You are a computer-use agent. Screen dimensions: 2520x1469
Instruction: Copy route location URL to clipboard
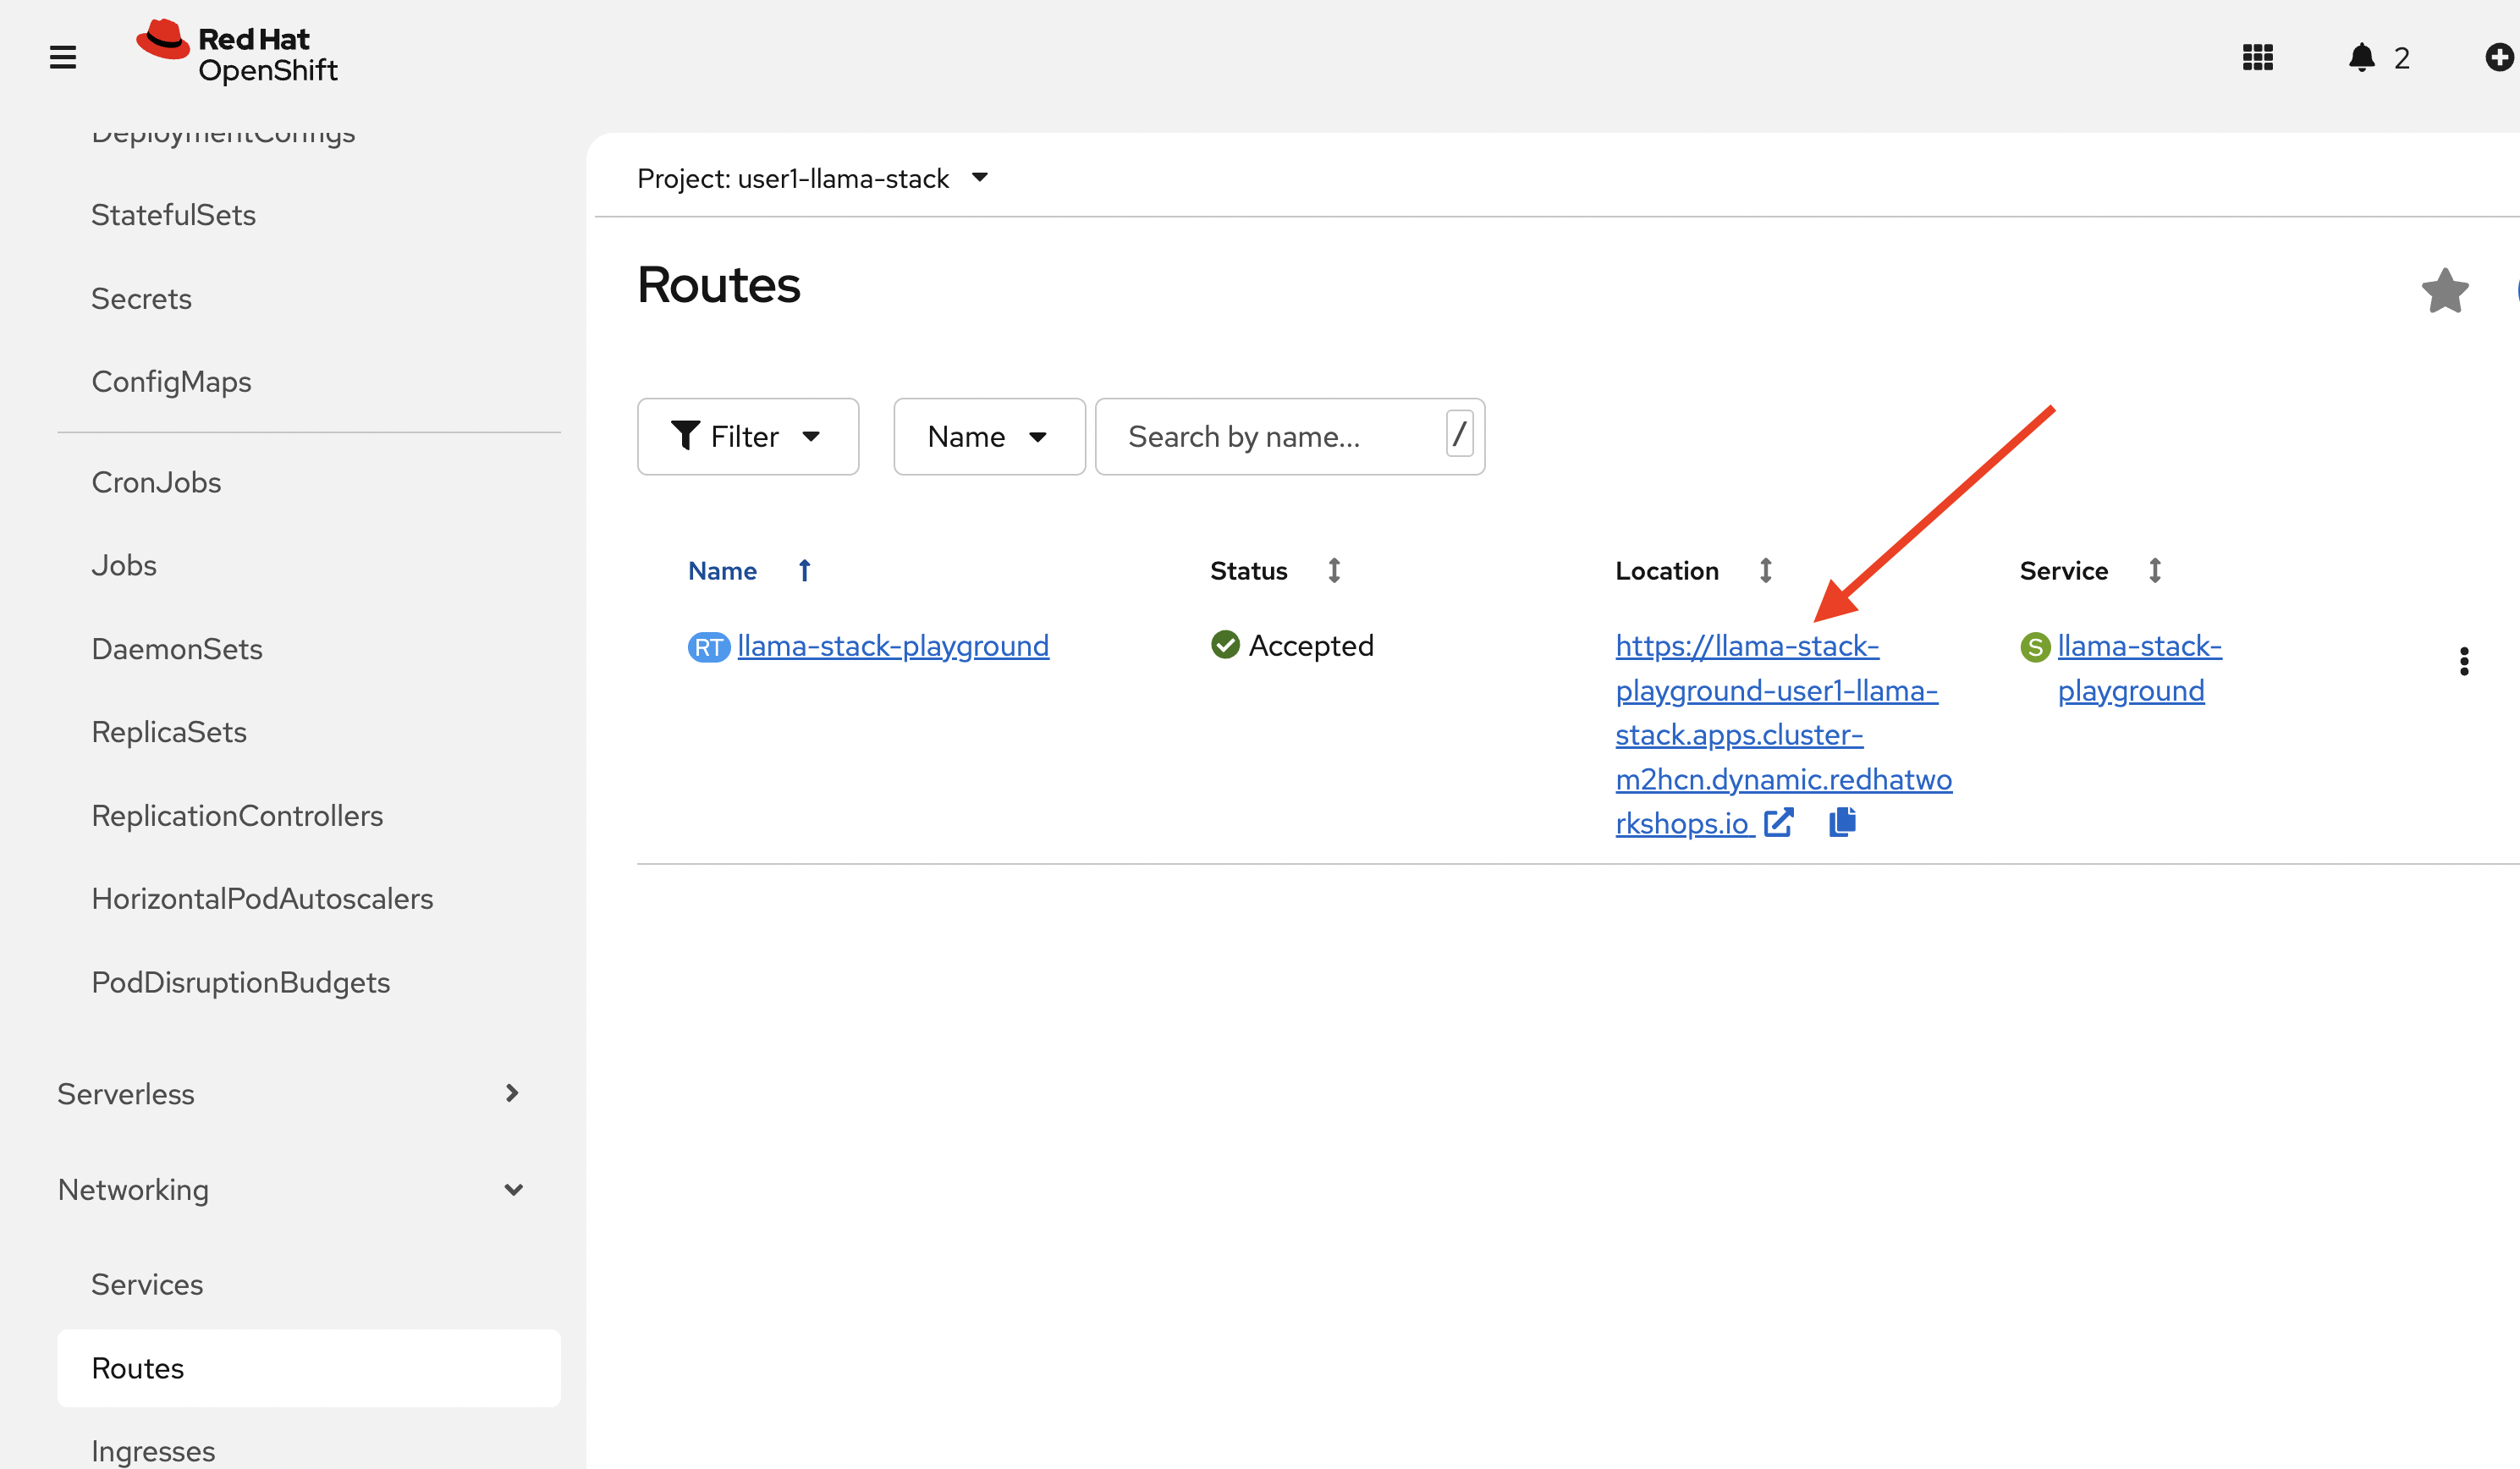point(1842,822)
